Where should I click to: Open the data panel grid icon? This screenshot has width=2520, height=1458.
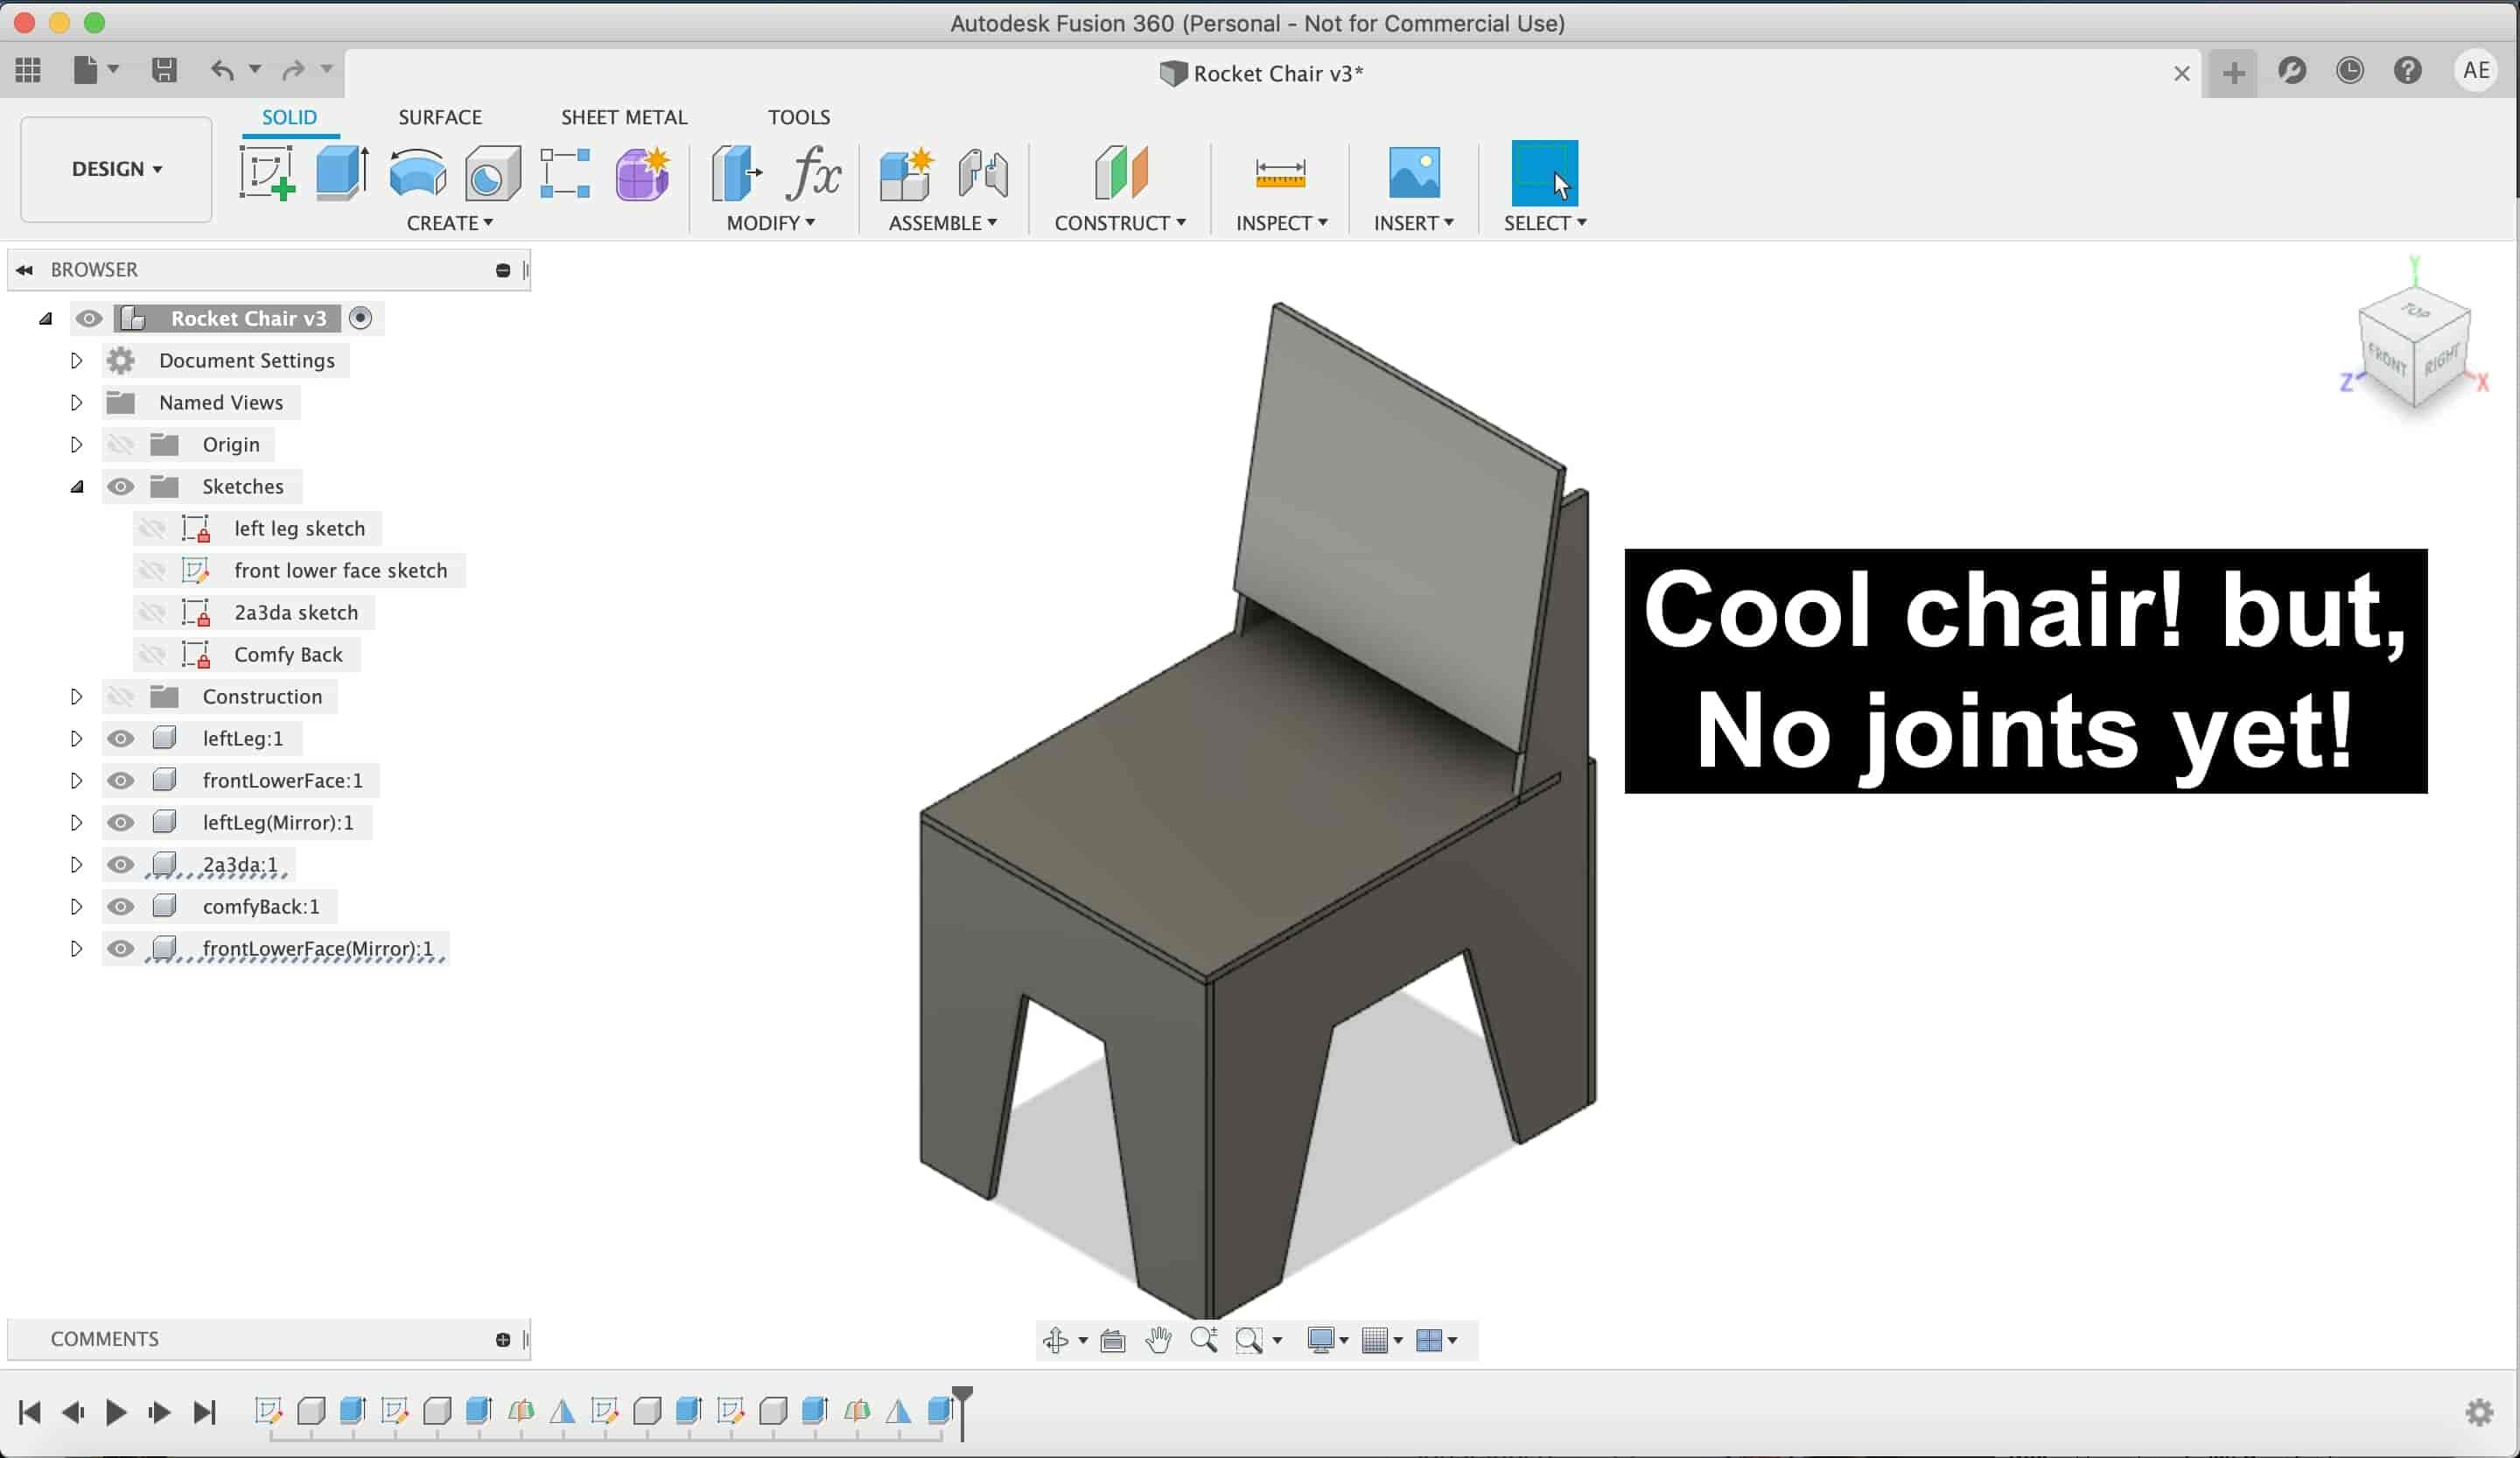[28, 70]
